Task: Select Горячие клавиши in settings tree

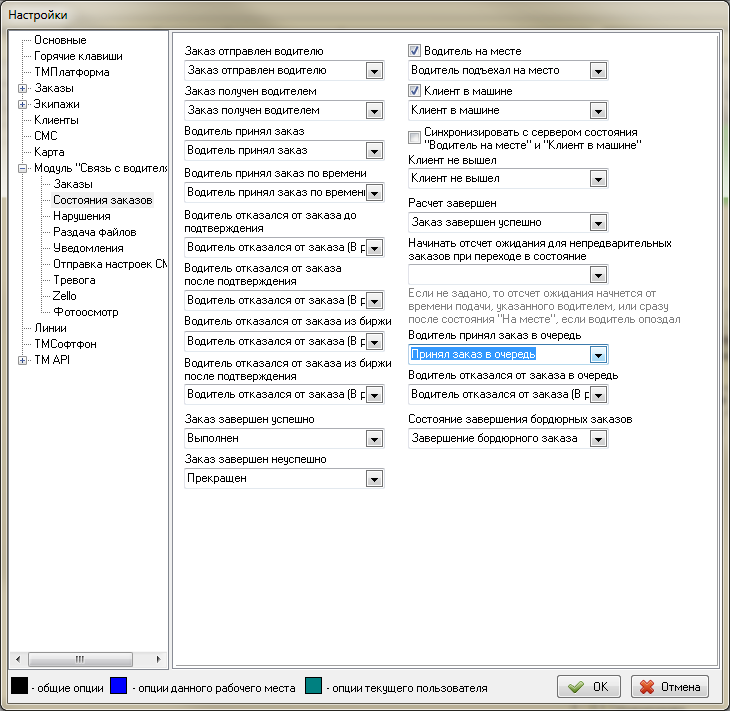Action: (71, 57)
